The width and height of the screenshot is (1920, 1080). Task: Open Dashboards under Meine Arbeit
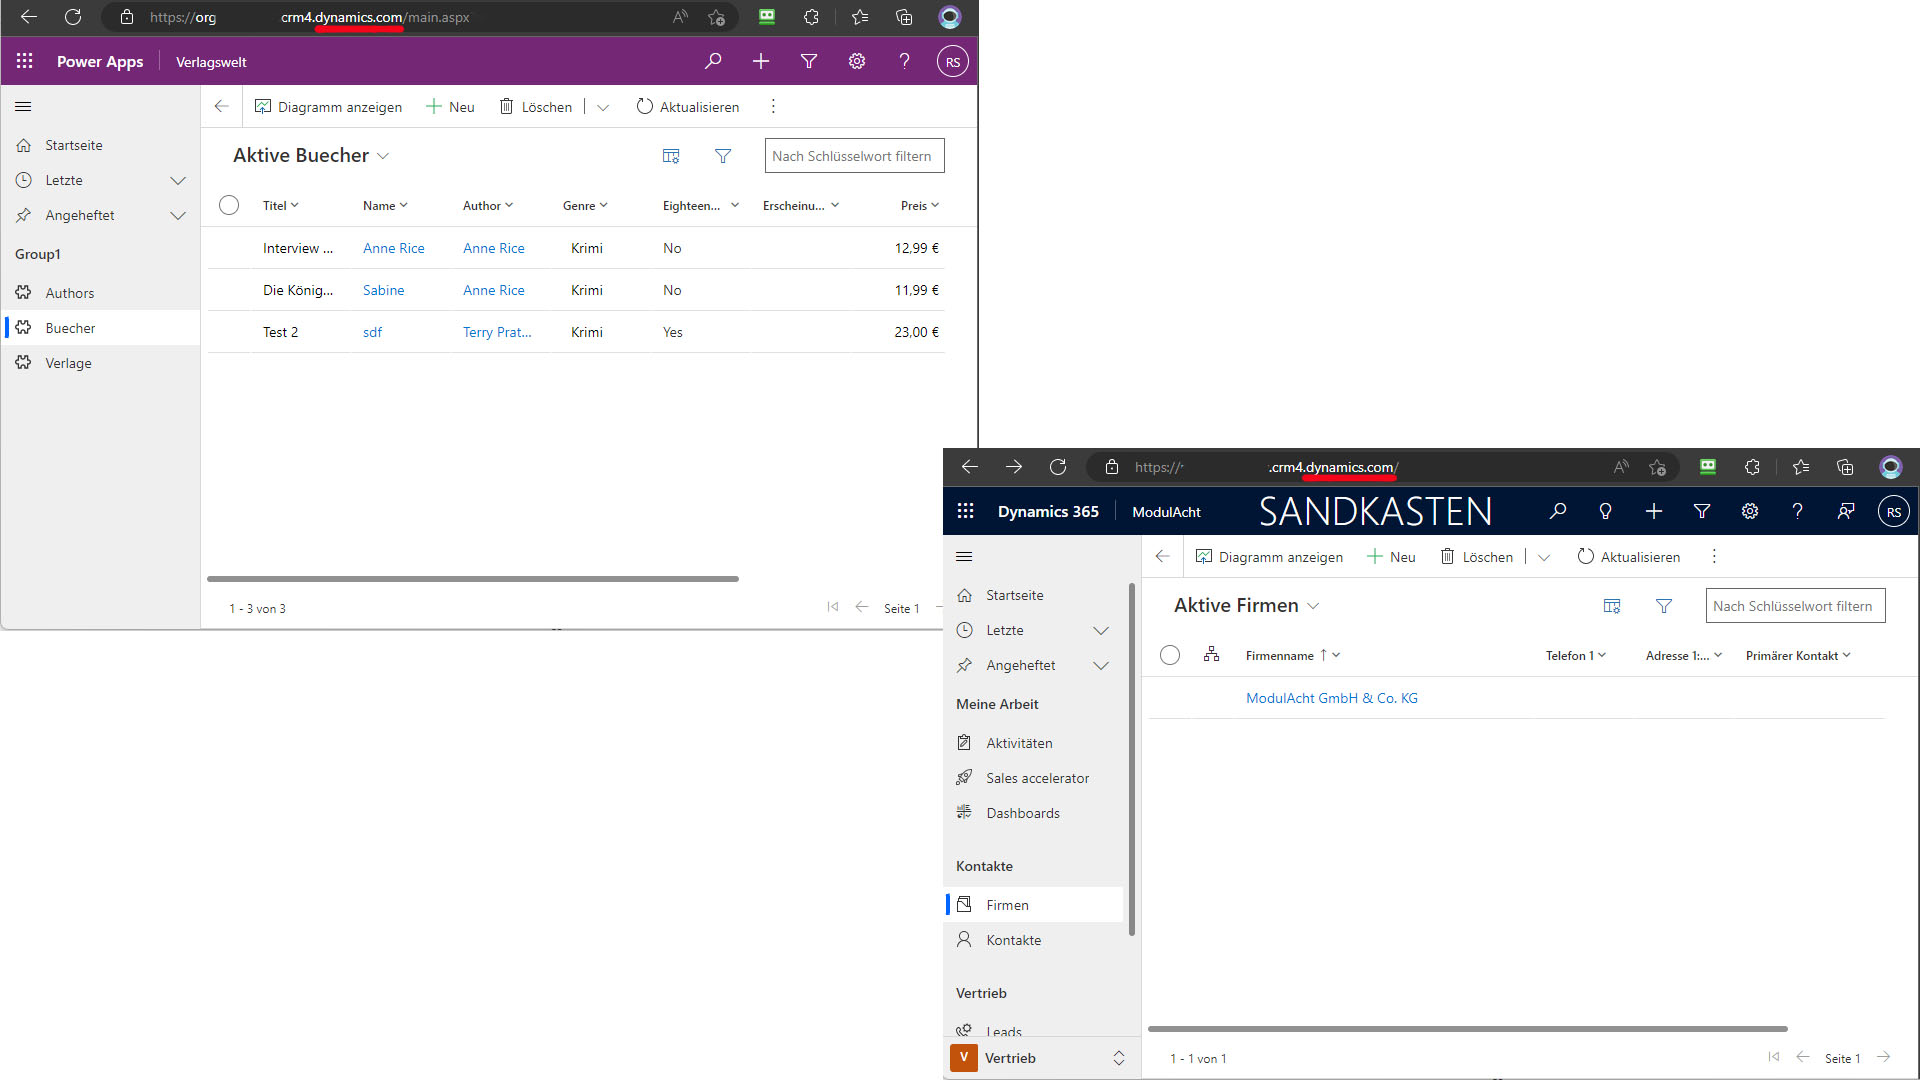1023,812
